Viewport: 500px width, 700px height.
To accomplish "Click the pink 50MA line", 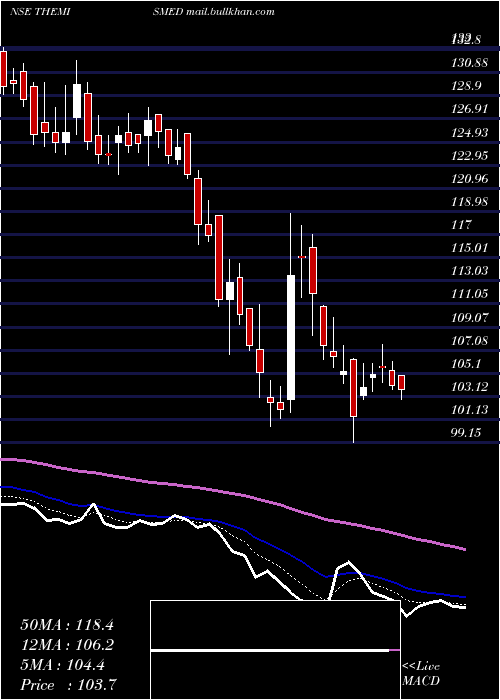I will pos(232,493).
